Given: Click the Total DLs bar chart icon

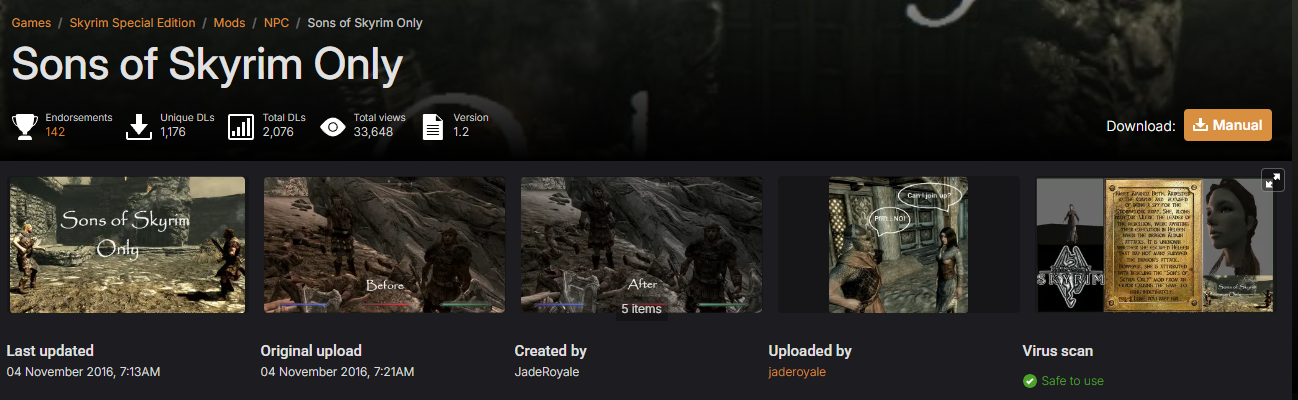Looking at the screenshot, I should point(242,127).
